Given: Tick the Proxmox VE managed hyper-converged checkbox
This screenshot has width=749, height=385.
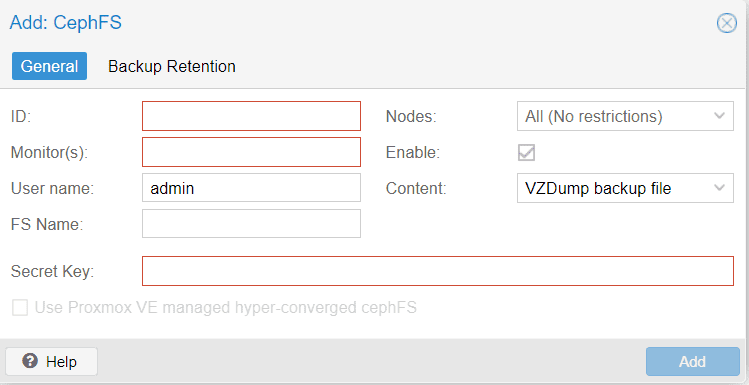Looking at the screenshot, I should [20, 308].
